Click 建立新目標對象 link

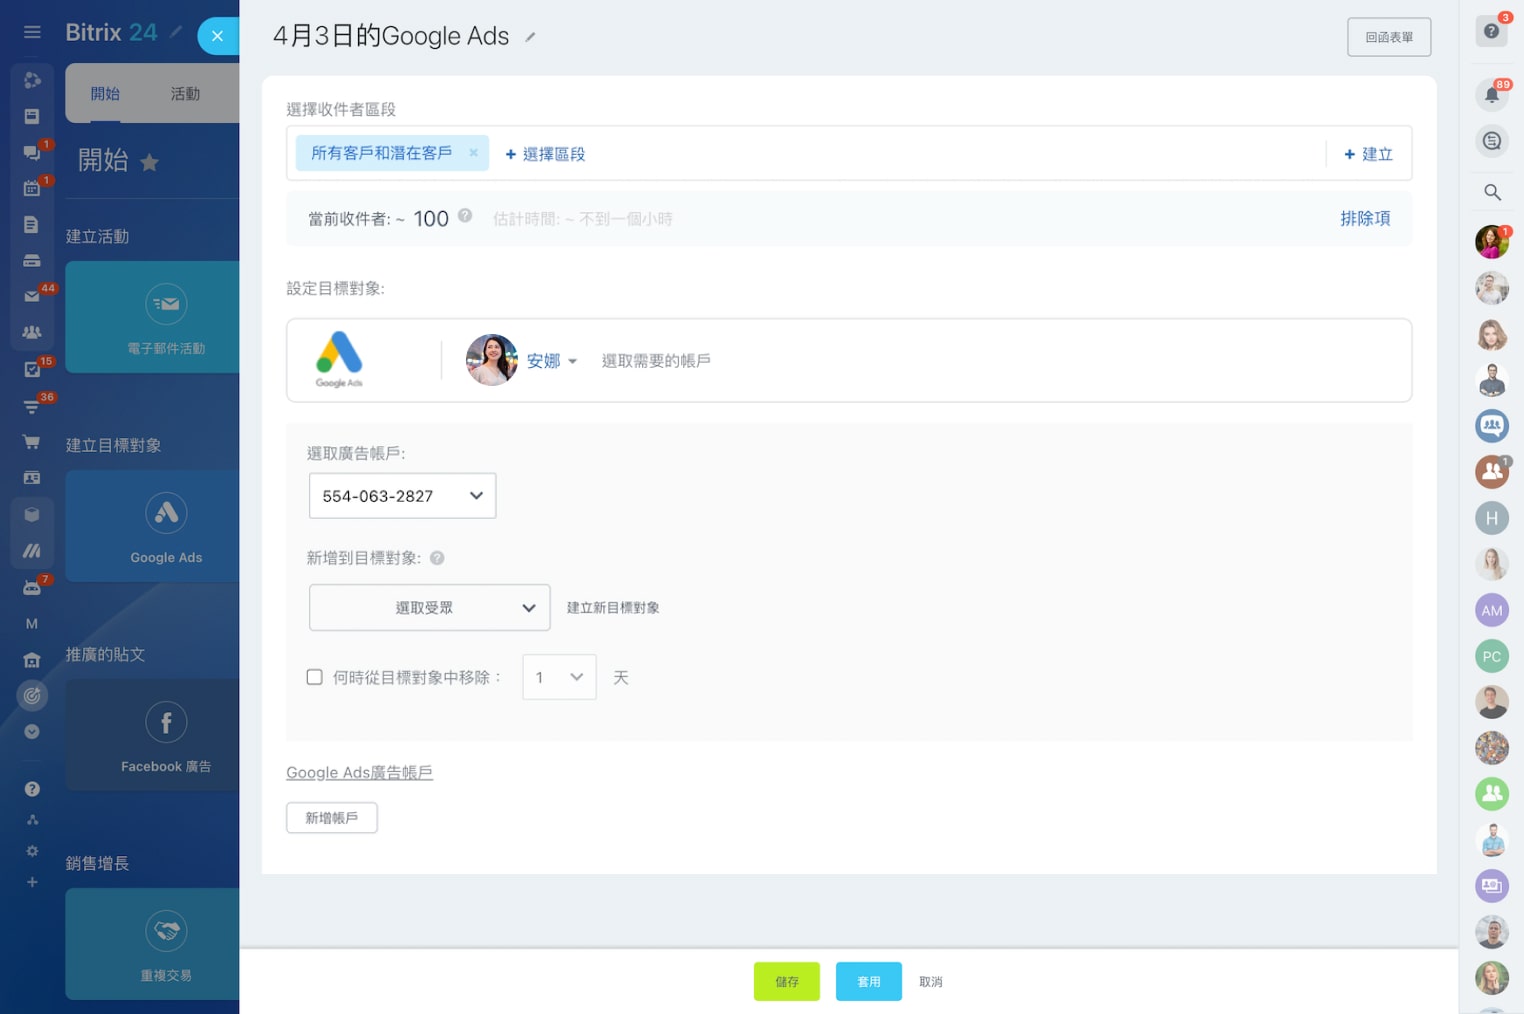click(x=613, y=608)
